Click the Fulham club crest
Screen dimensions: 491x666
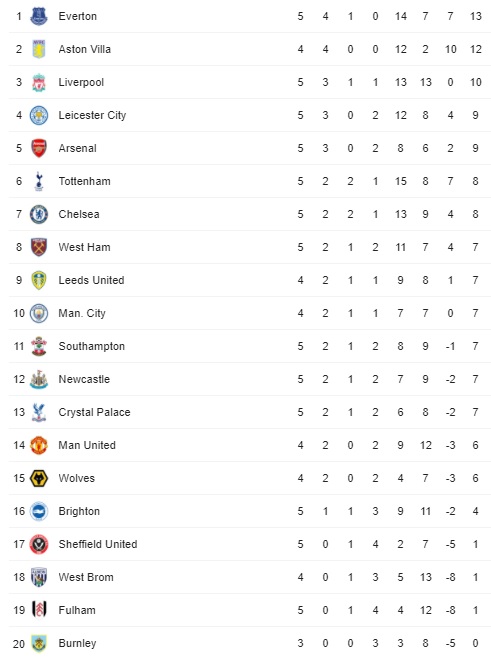39,610
